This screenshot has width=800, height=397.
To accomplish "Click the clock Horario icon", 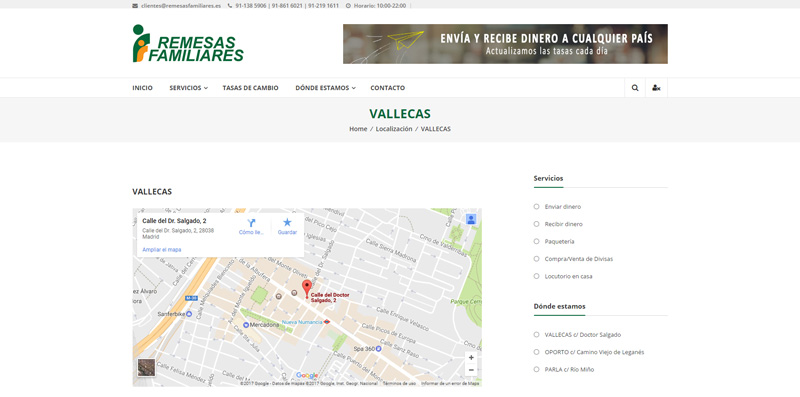I will coord(348,6).
